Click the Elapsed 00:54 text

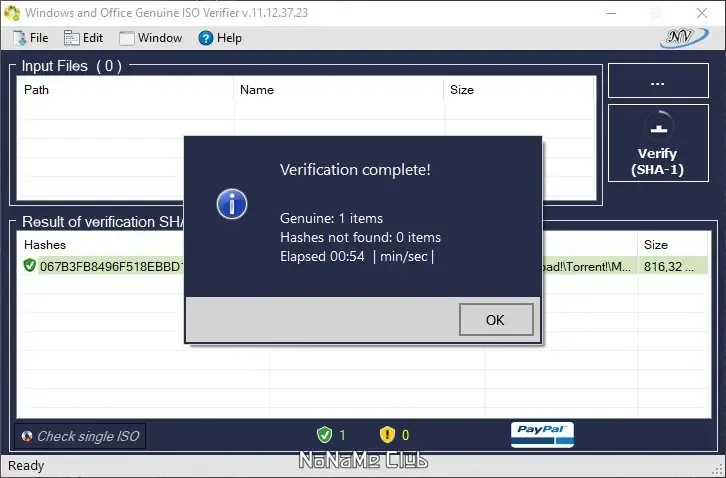click(x=322, y=256)
